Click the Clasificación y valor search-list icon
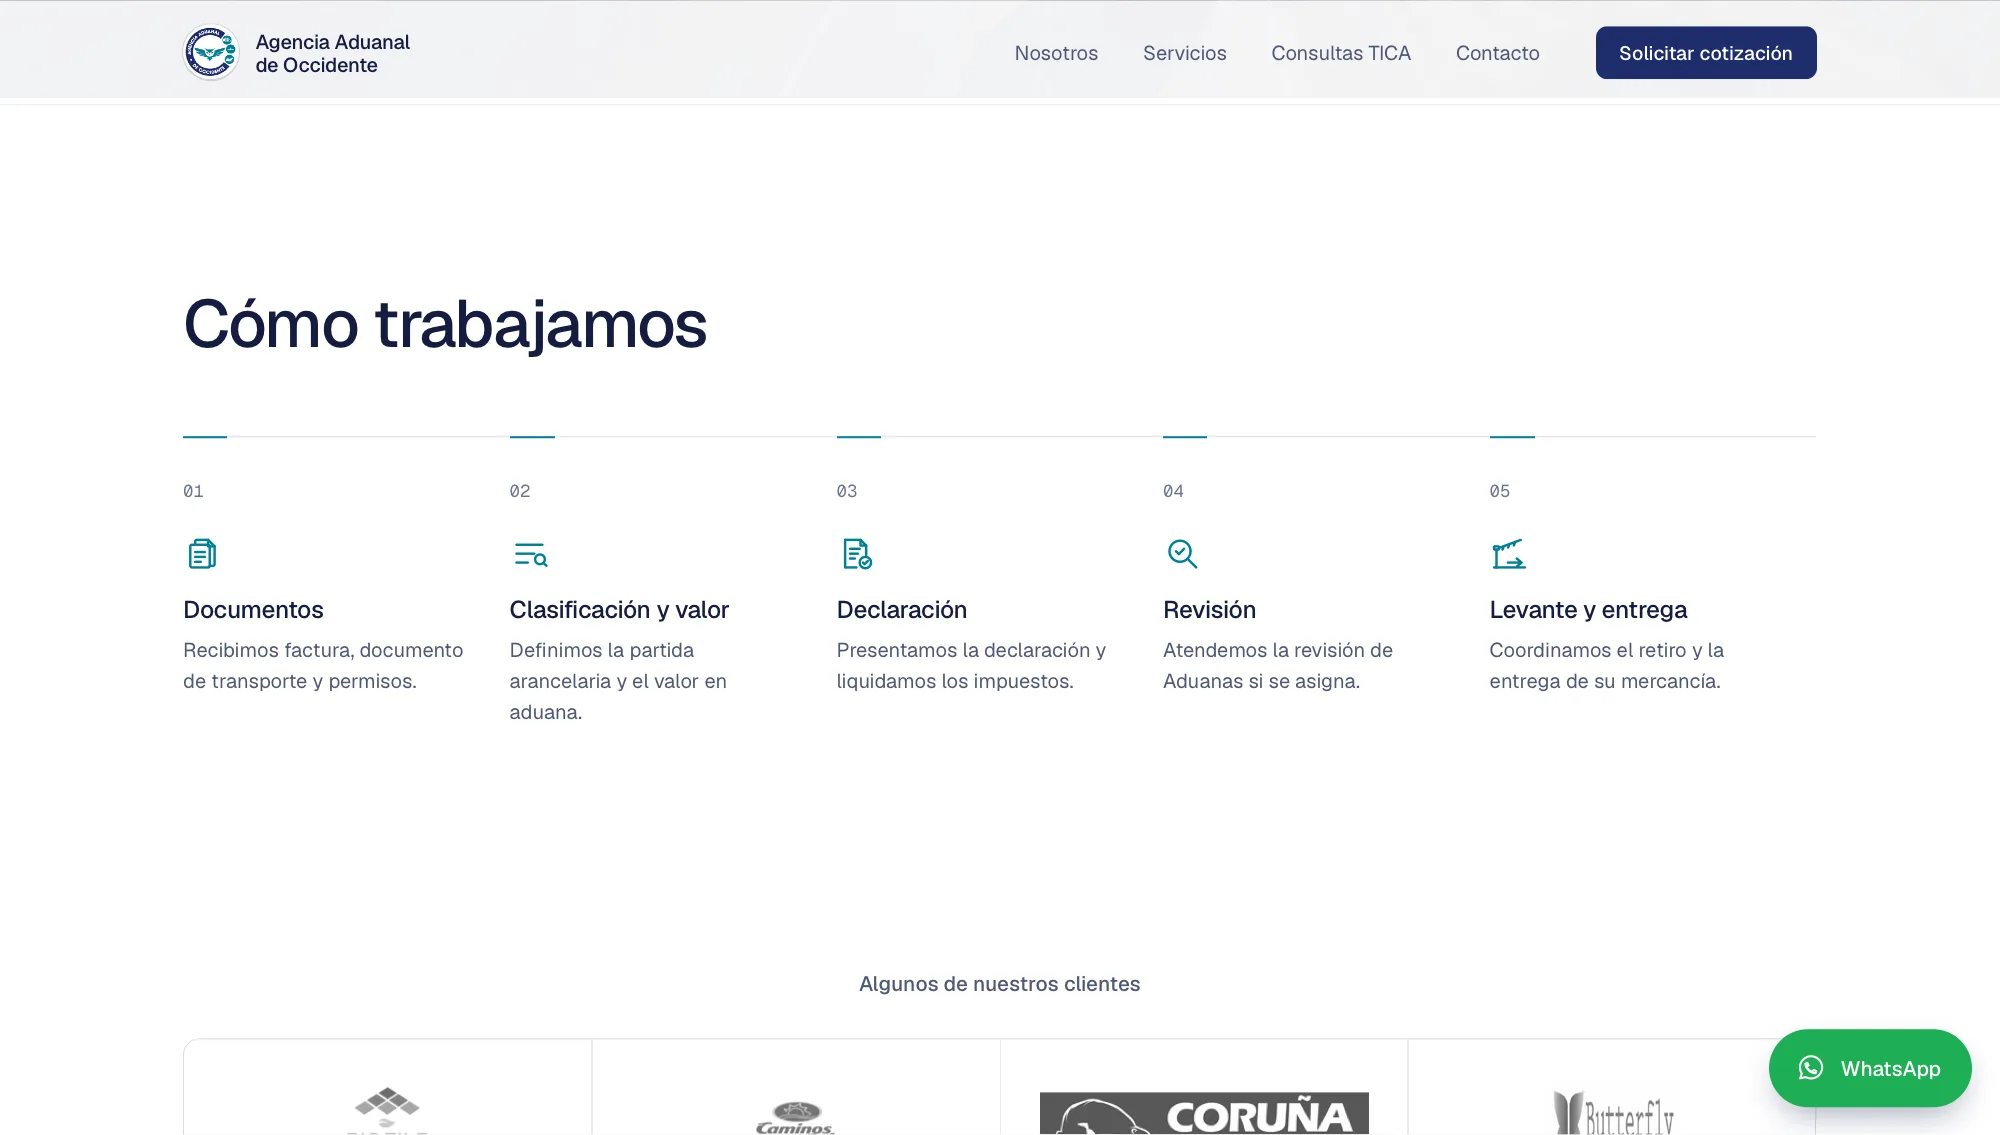 click(x=530, y=554)
